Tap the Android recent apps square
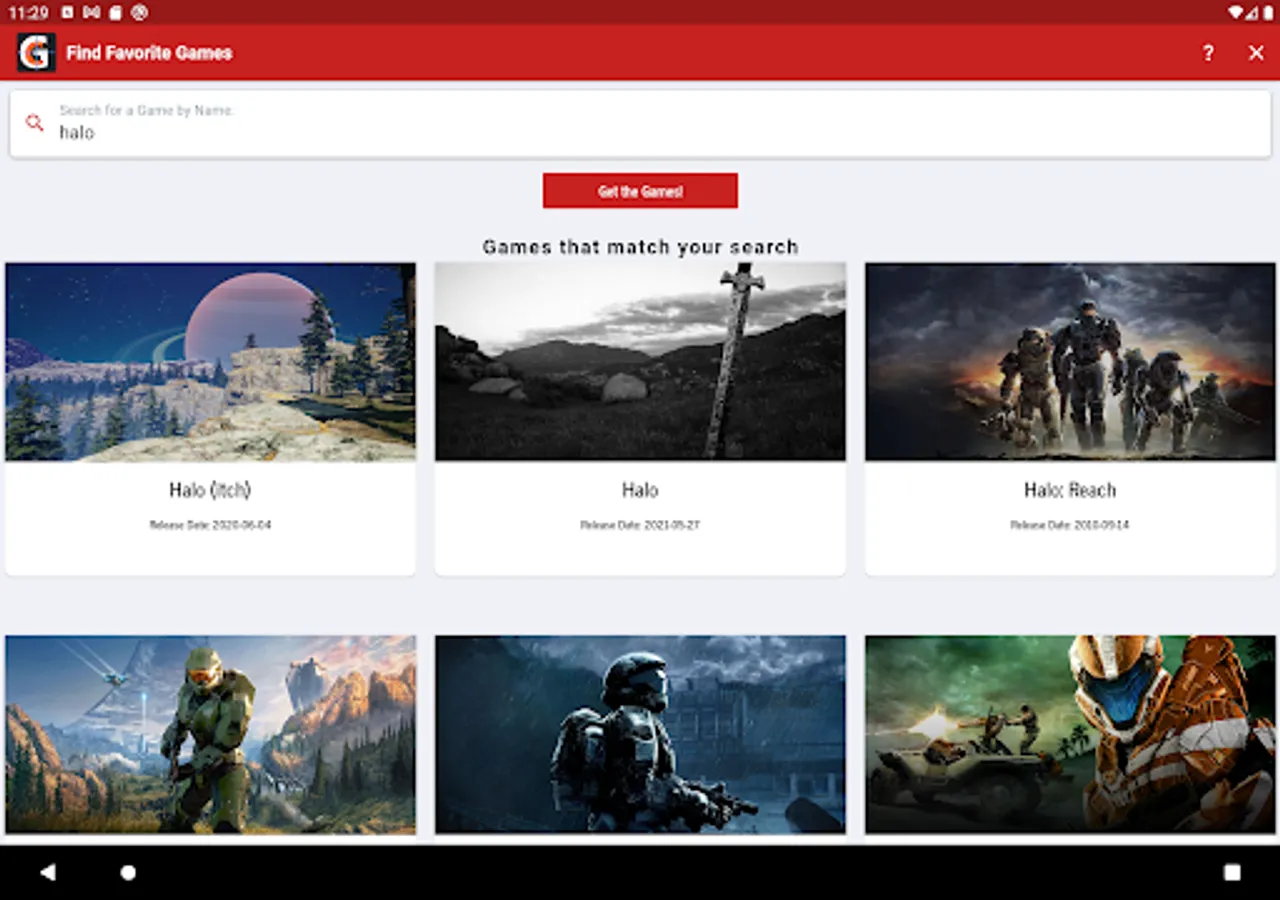The image size is (1280, 900). 1232,872
